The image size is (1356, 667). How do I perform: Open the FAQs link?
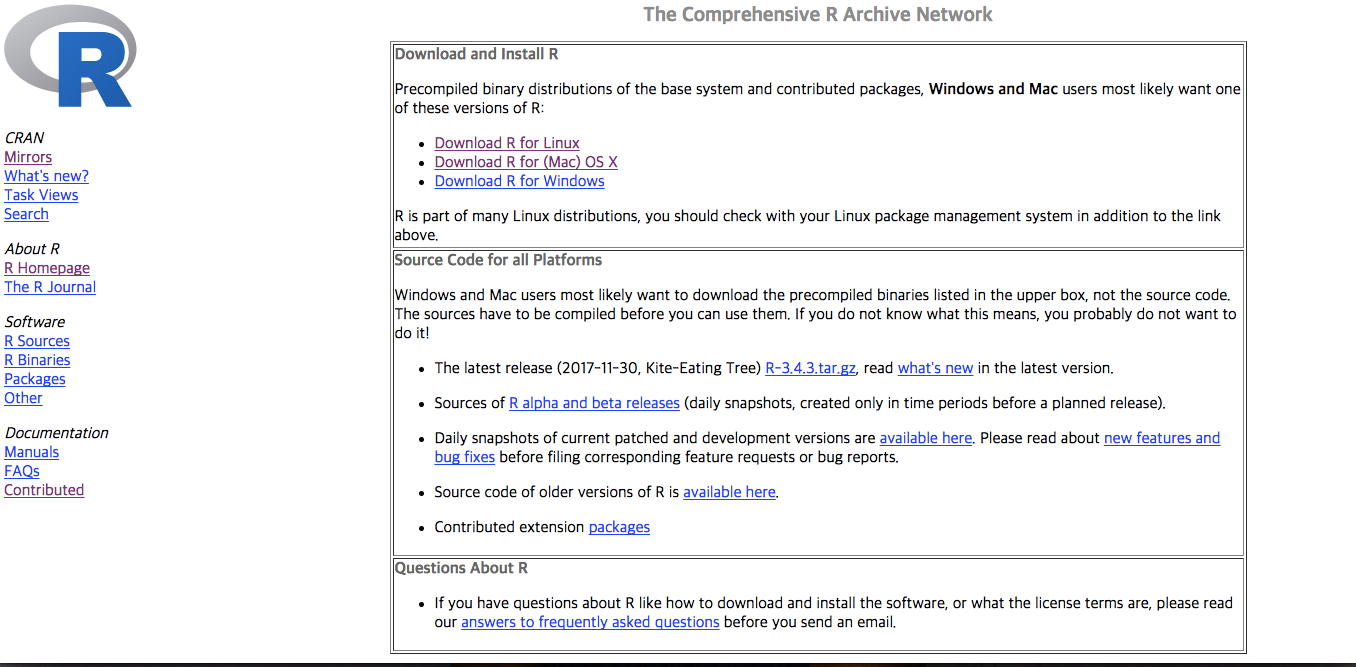22,471
